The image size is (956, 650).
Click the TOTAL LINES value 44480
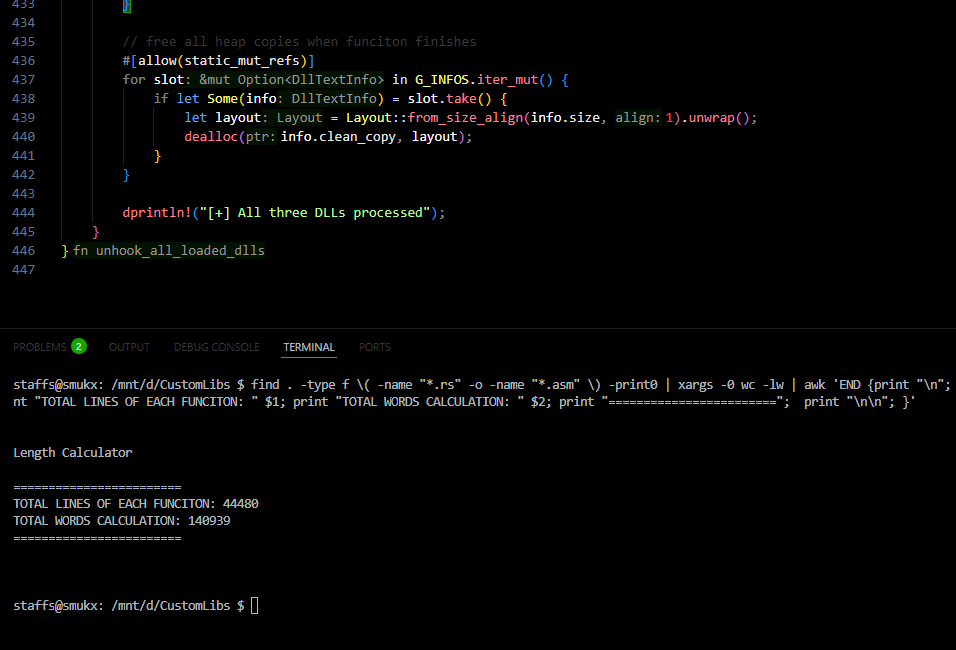tap(241, 504)
